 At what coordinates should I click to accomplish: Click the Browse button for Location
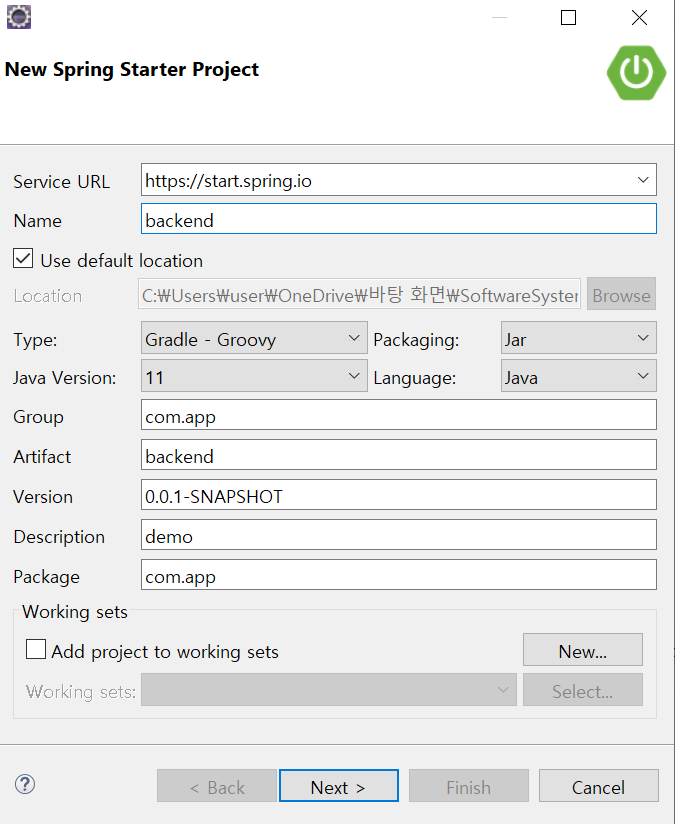tap(621, 295)
